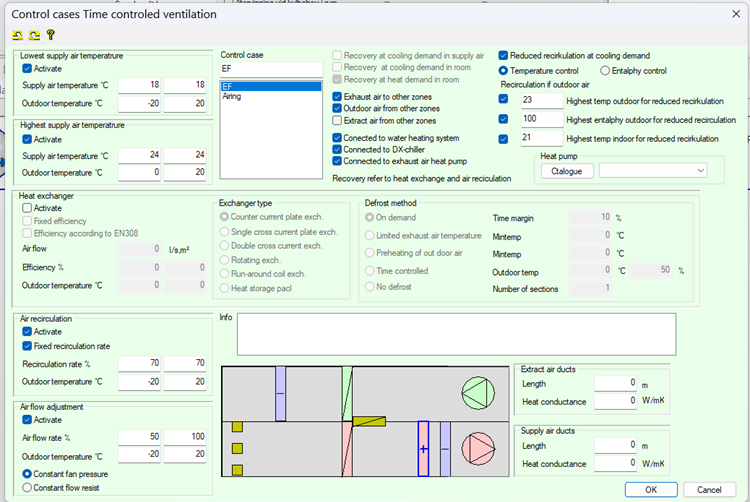This screenshot has width=750, height=502.
Task: Select Entalphy control radio option
Action: coord(605,71)
